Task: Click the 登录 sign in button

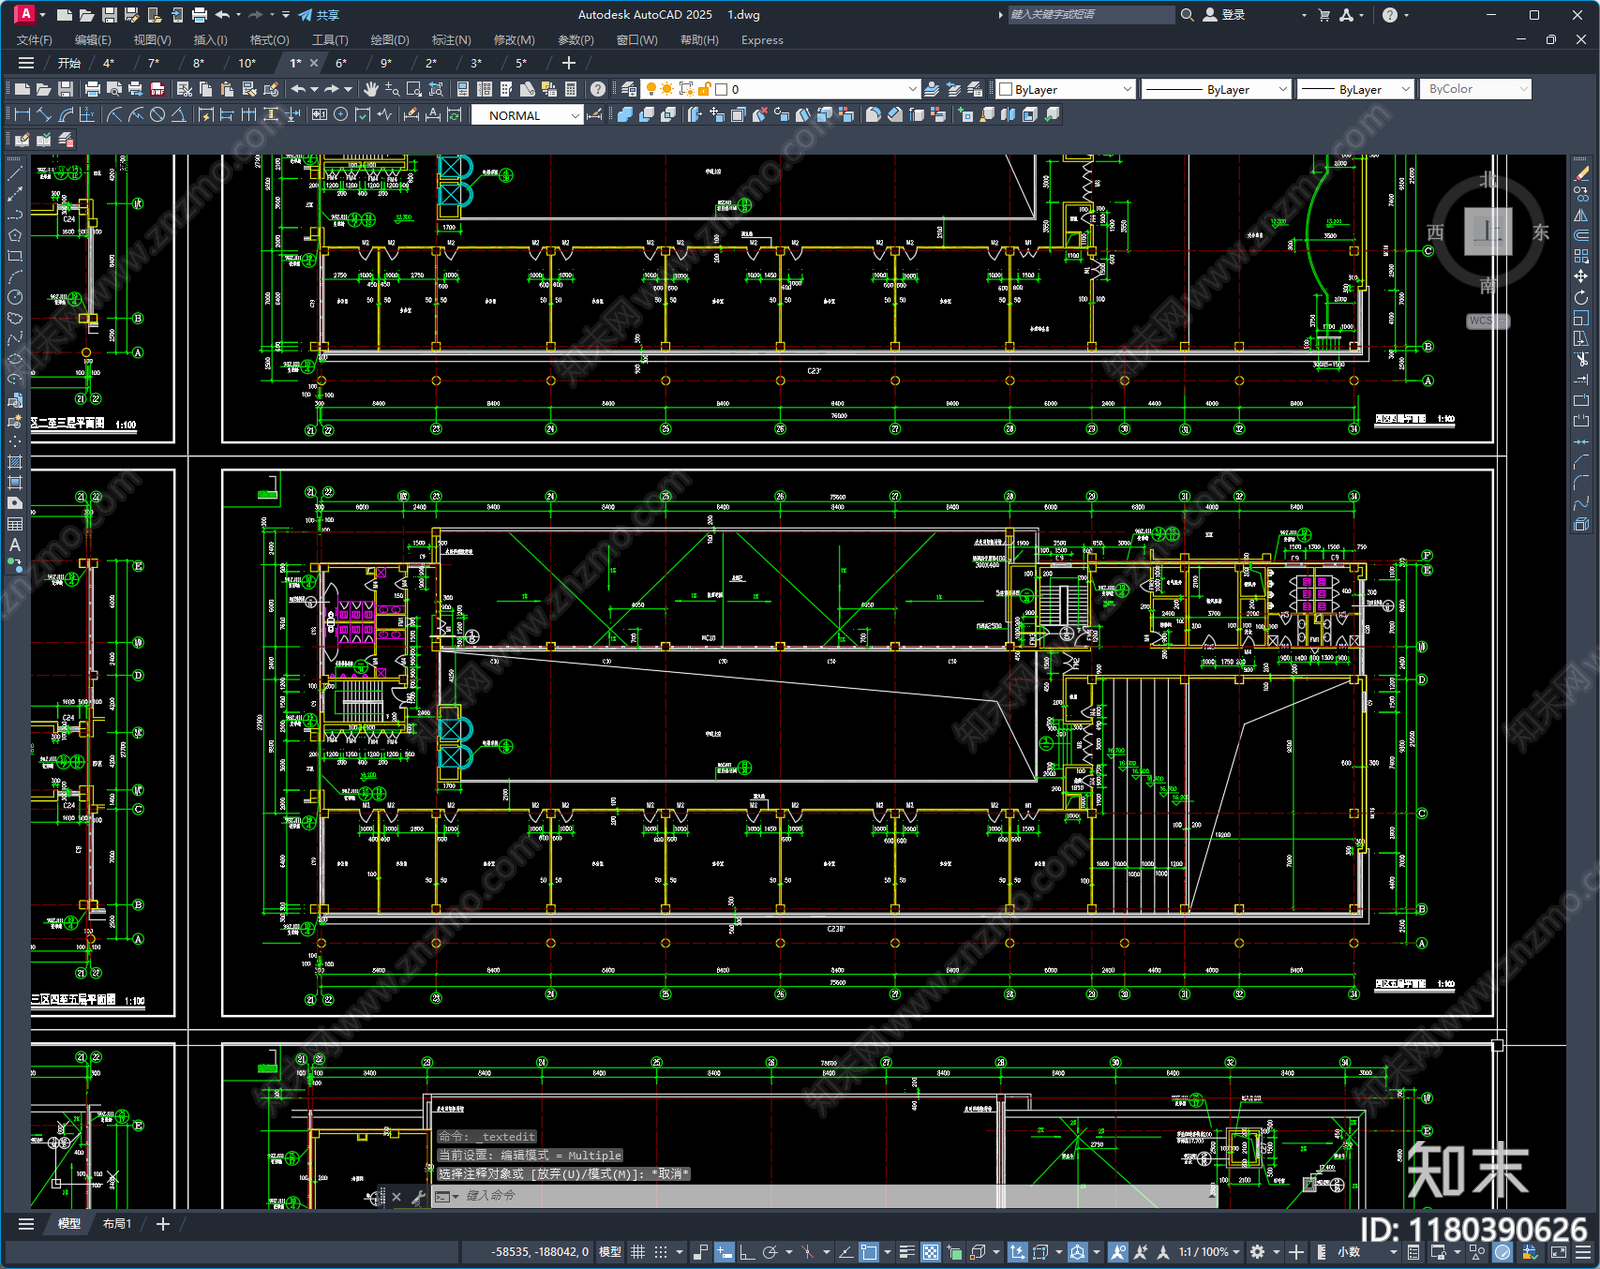Action: (1224, 15)
